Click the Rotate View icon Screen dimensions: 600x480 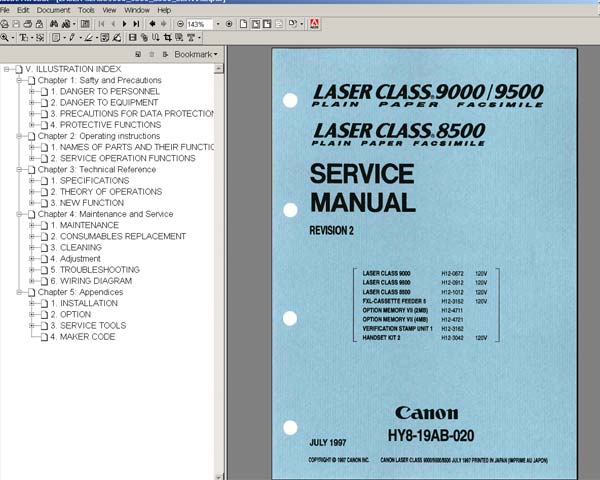point(292,23)
